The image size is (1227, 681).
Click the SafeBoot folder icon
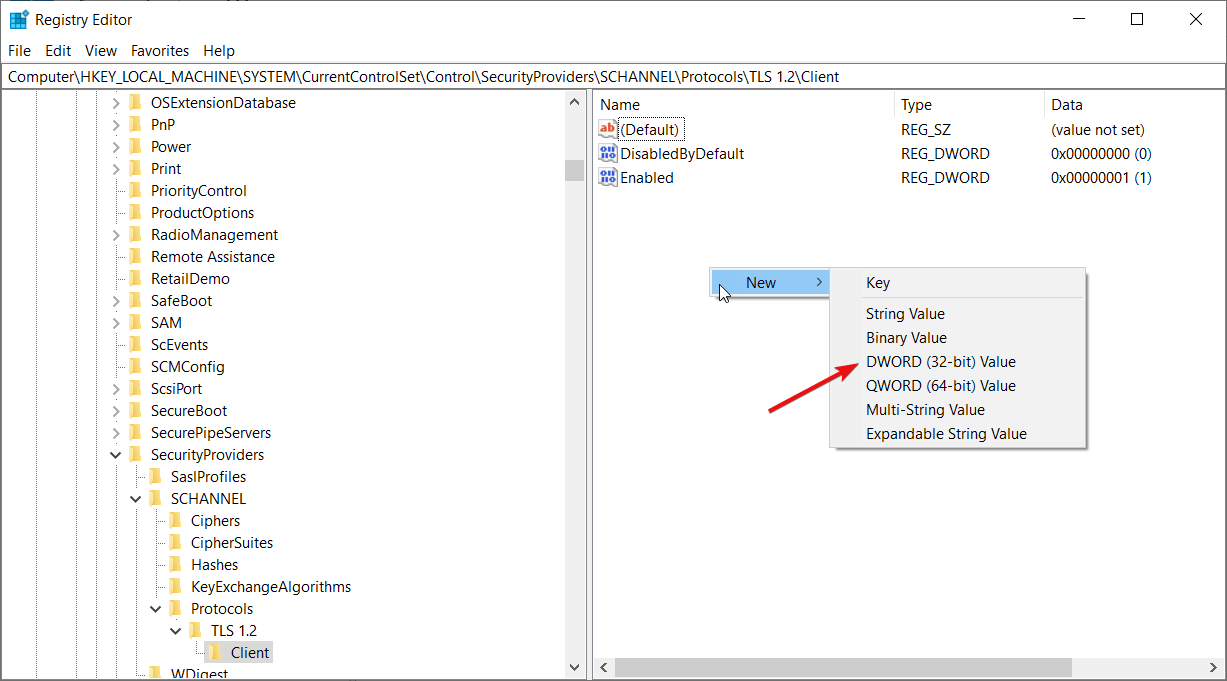(x=136, y=300)
